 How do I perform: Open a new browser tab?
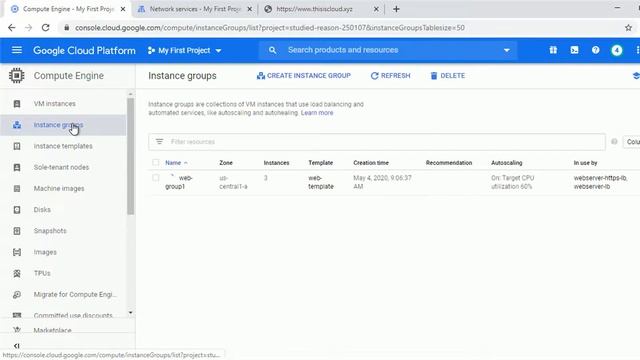(x=396, y=9)
